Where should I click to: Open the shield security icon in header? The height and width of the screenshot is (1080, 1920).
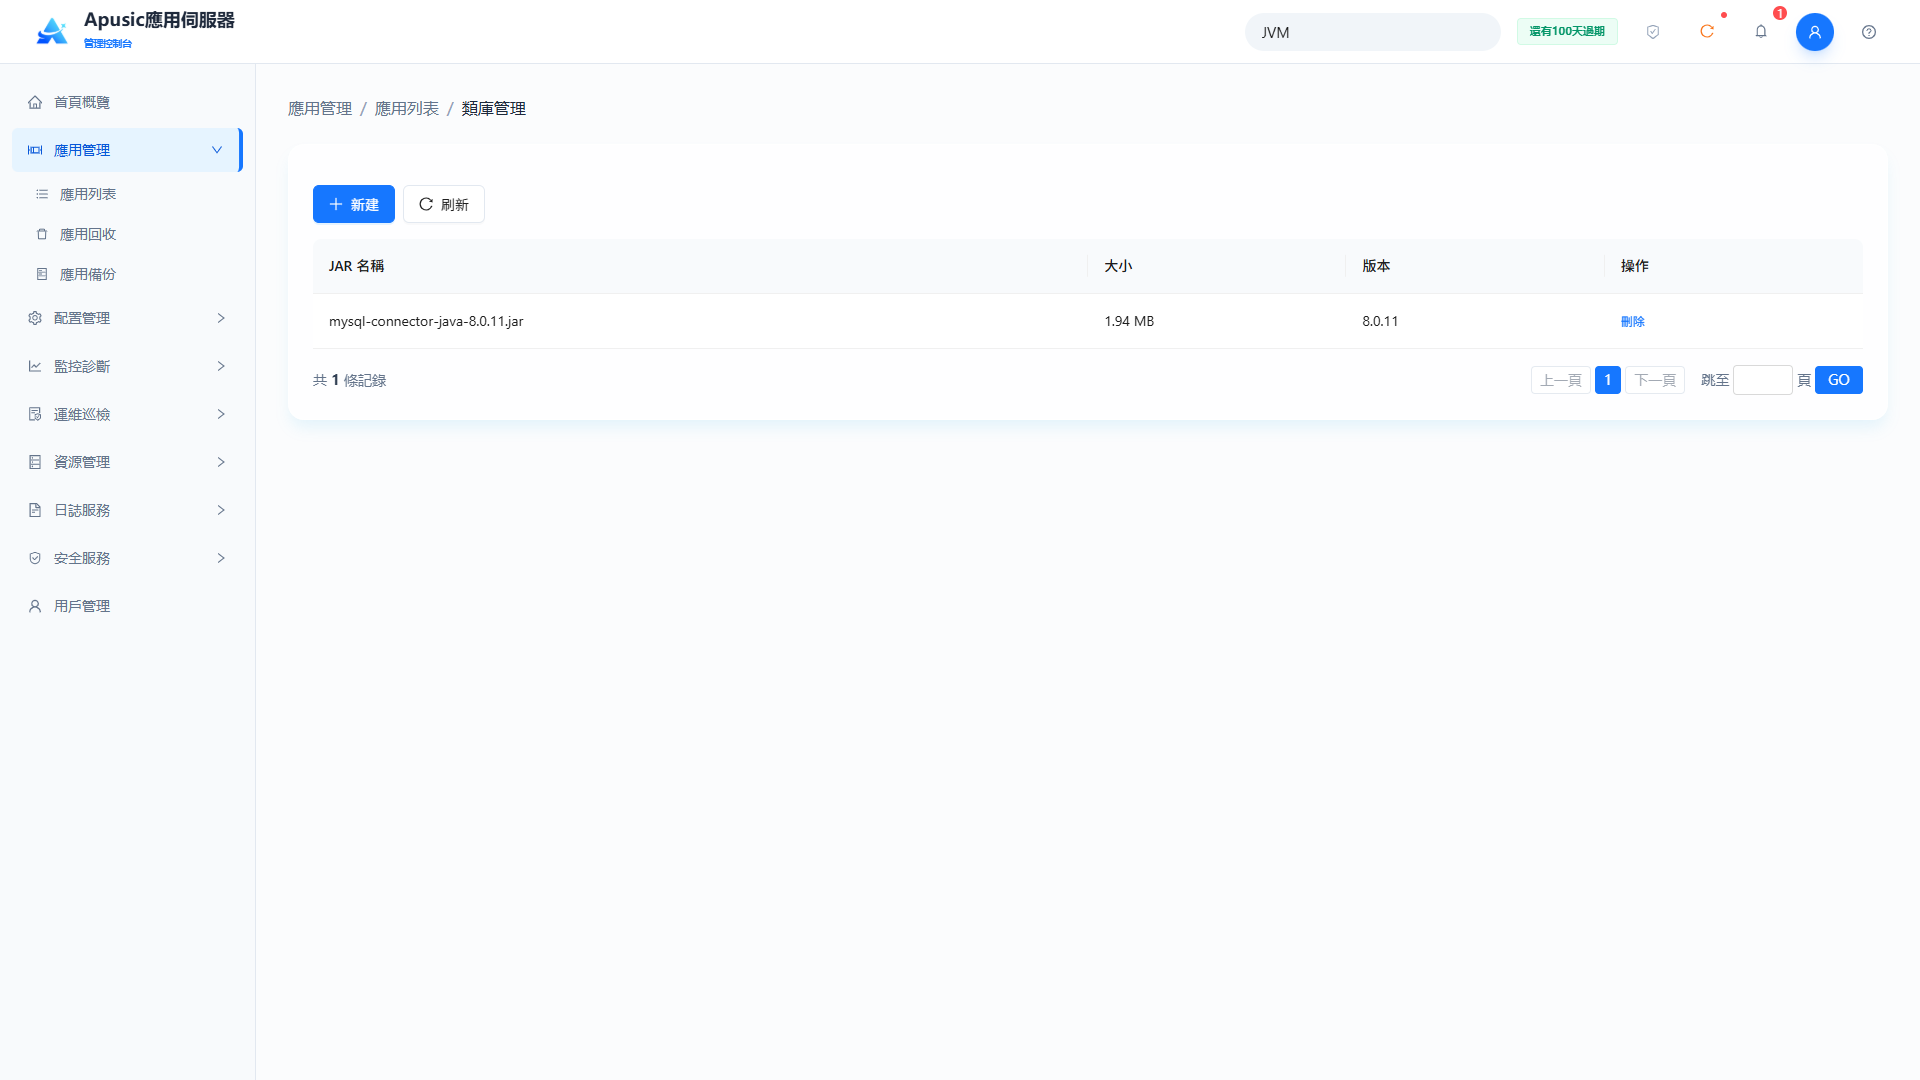[x=1653, y=32]
